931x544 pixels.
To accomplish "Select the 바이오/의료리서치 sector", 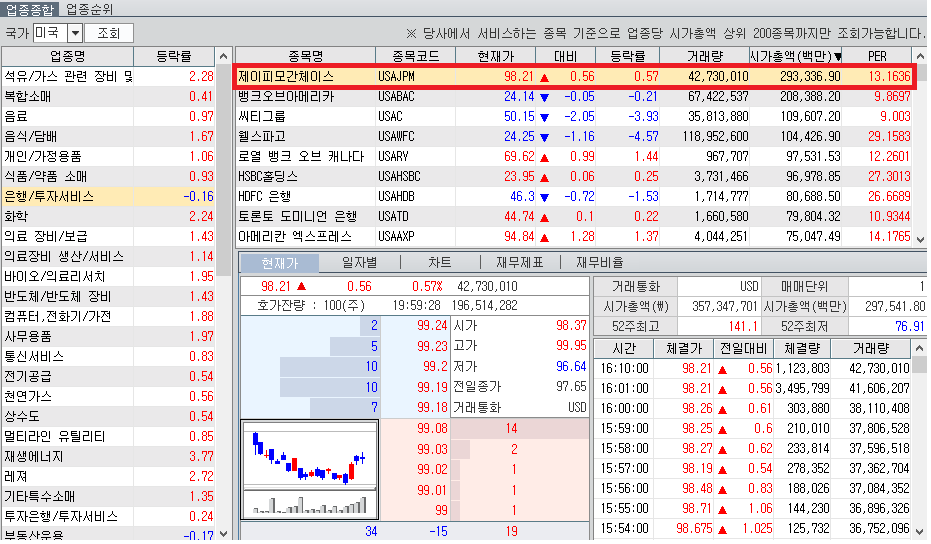I will tap(109, 276).
